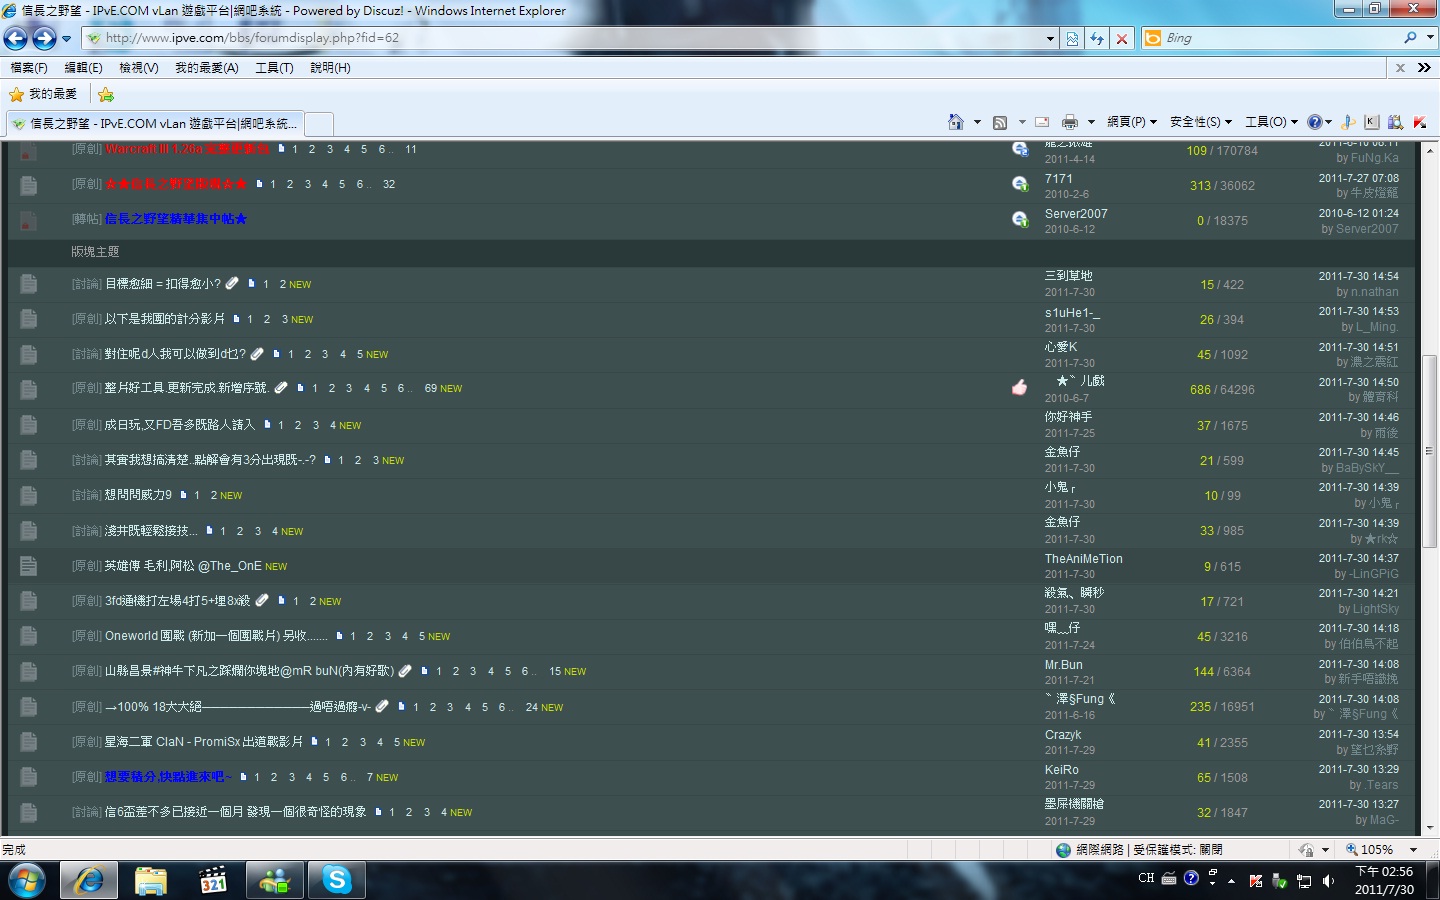Open thread 以下是我團的計分影片
Screen dimensions: 1440x900
[x=165, y=319]
